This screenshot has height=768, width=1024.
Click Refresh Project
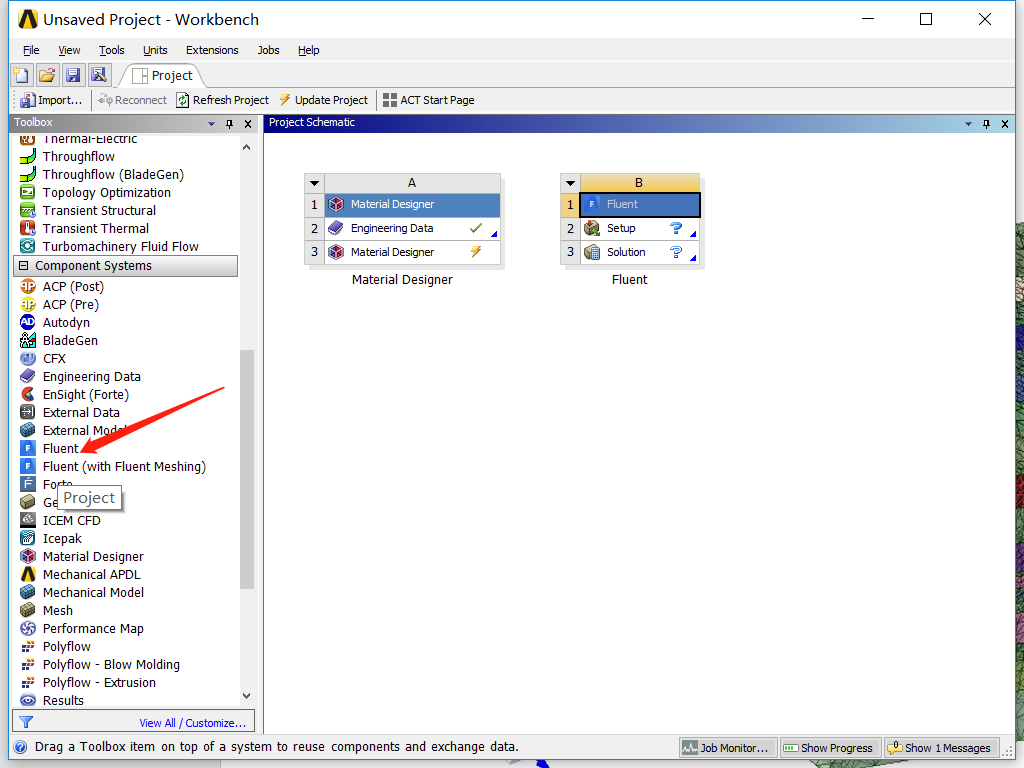point(223,100)
